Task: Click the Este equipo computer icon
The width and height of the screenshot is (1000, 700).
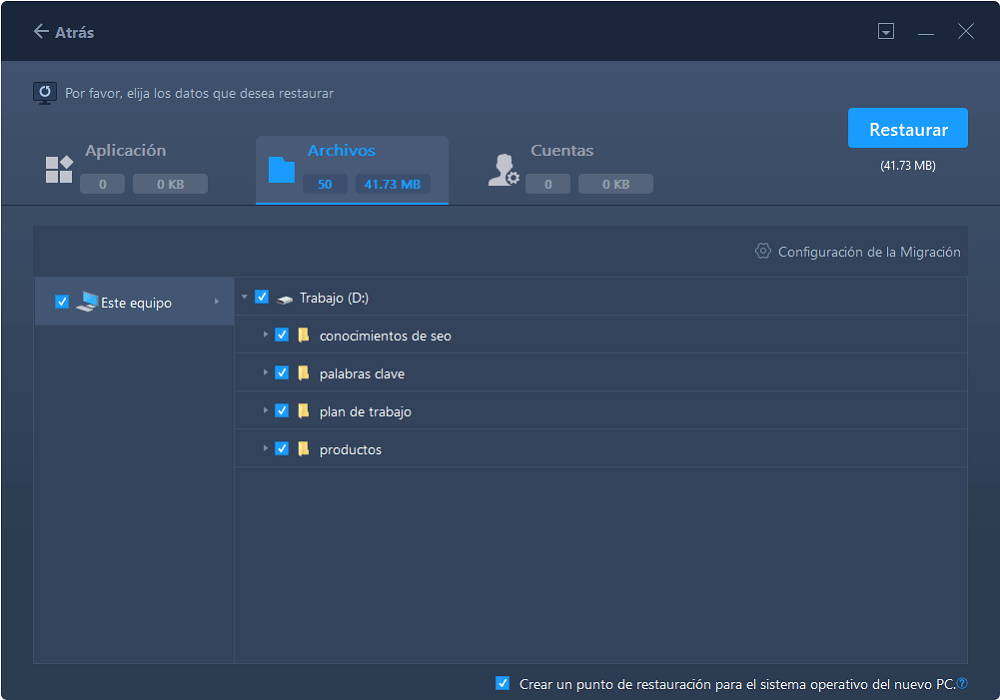Action: [x=87, y=302]
